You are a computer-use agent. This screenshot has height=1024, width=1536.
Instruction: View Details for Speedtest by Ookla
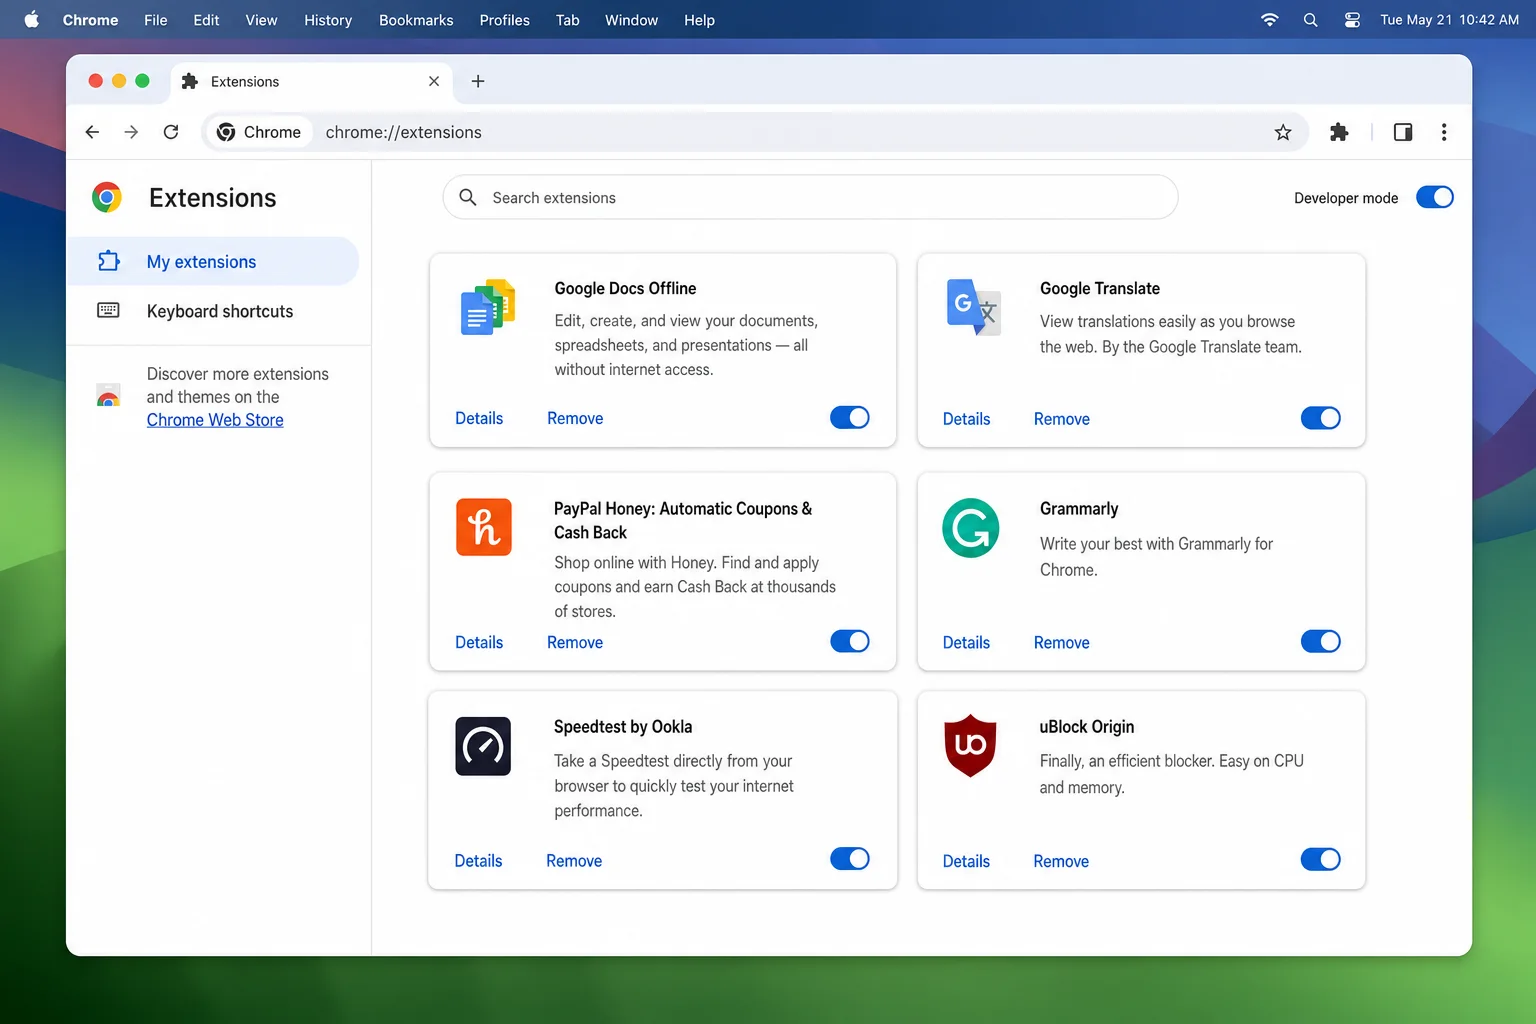click(x=478, y=860)
